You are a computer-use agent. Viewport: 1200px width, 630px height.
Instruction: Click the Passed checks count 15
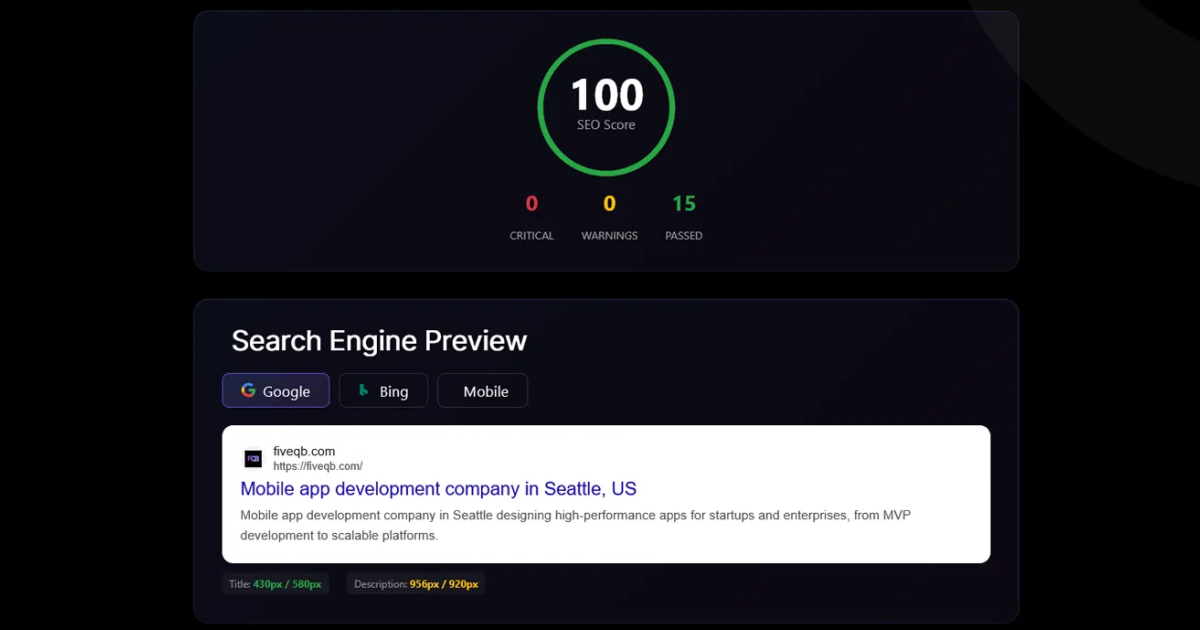click(684, 204)
